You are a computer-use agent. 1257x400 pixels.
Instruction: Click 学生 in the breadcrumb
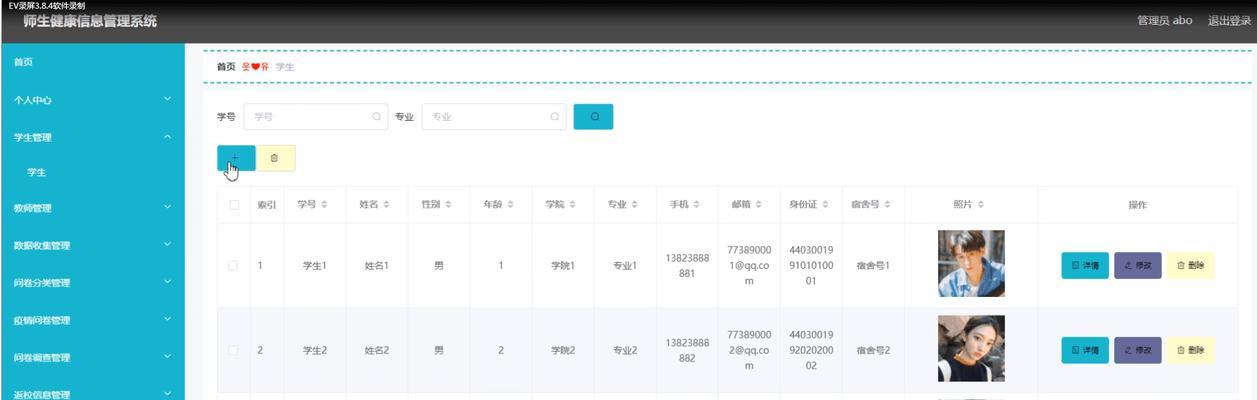tap(285, 67)
